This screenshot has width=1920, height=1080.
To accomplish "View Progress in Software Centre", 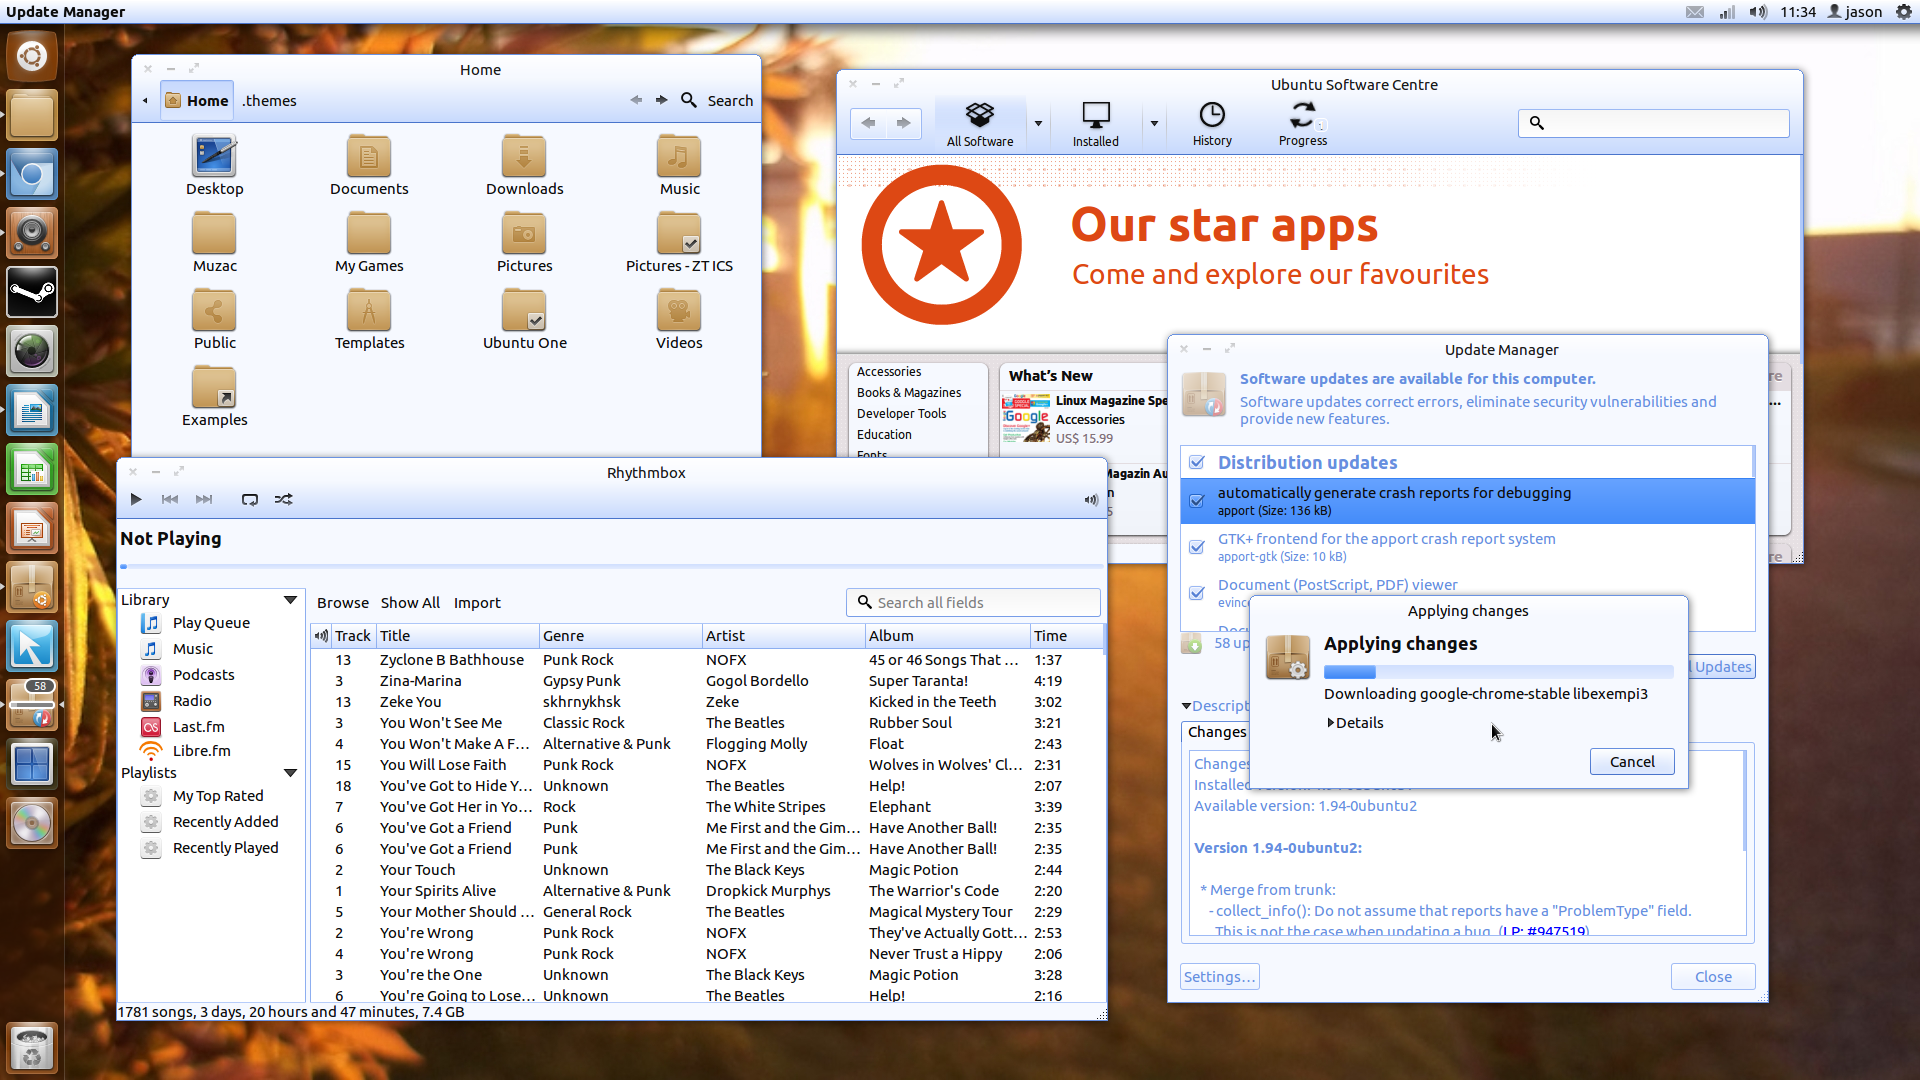I will tap(1303, 124).
